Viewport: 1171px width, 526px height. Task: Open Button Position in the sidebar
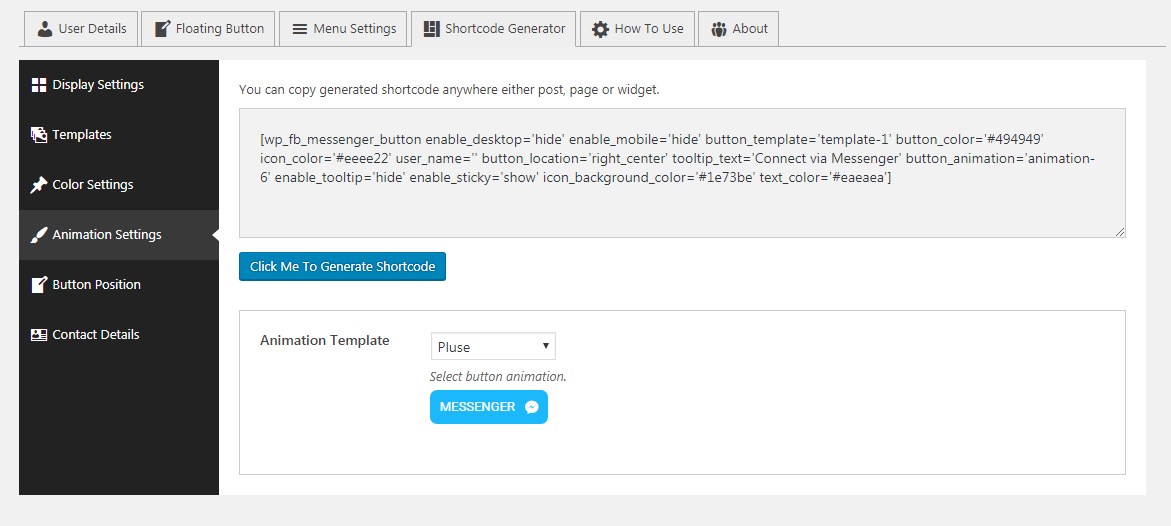coord(119,285)
